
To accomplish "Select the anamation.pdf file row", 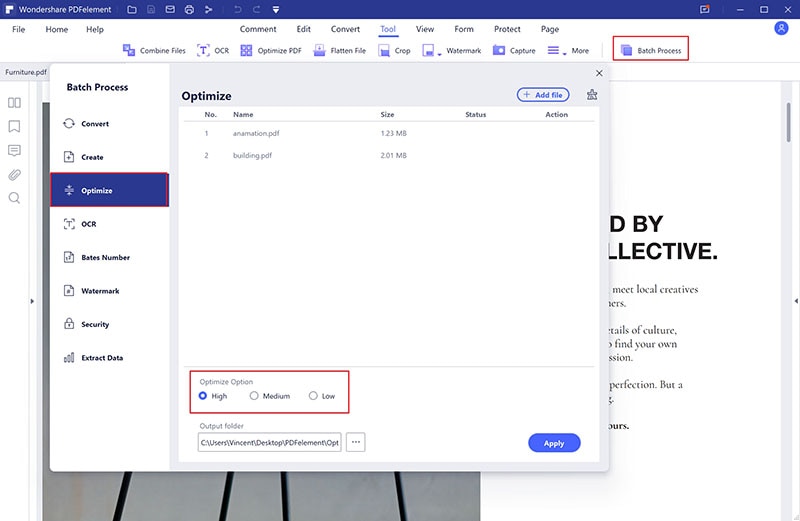I will (389, 133).
